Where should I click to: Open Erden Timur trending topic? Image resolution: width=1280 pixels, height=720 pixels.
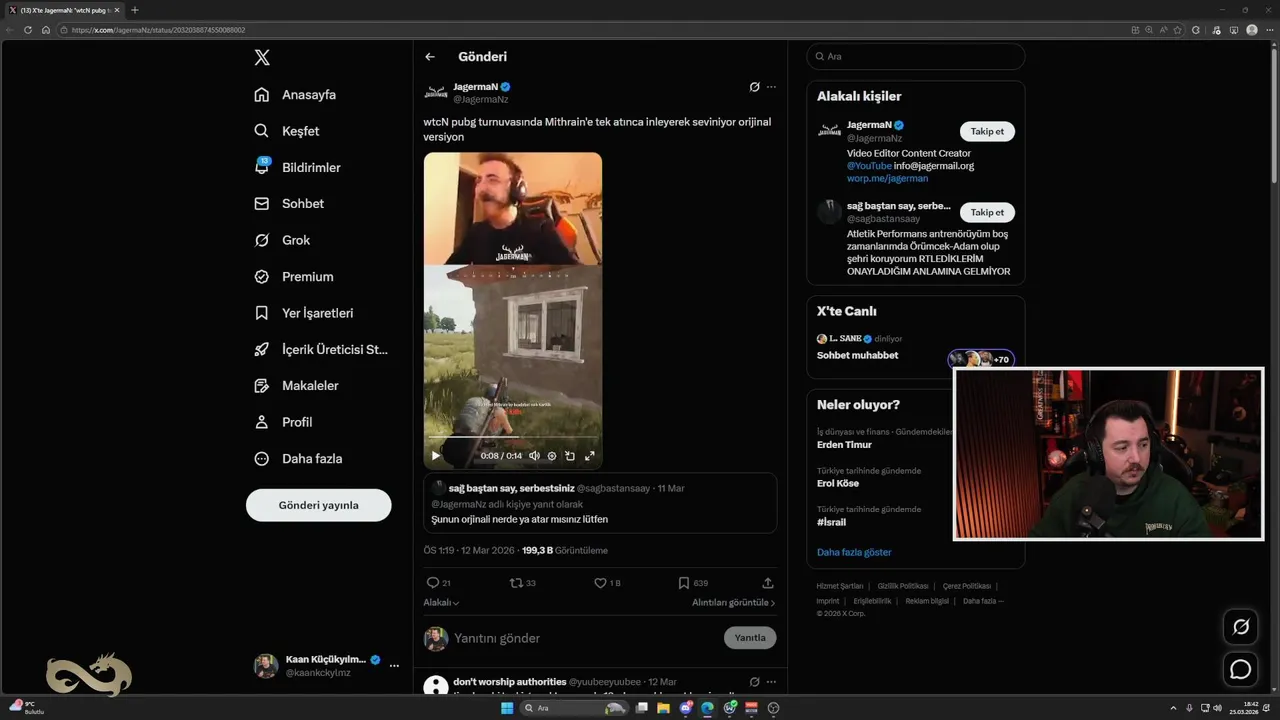844,445
